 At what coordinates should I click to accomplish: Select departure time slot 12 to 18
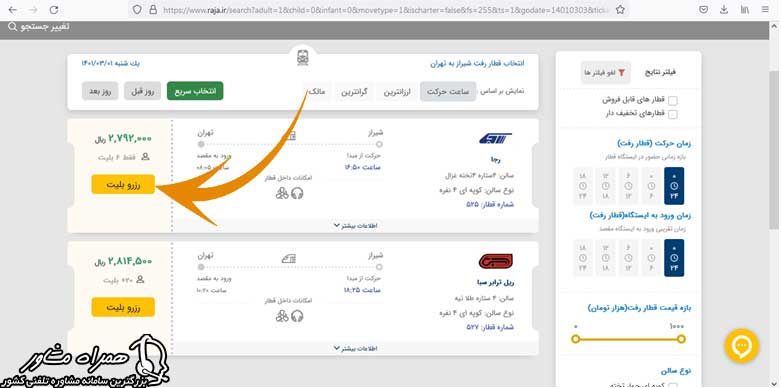pyautogui.click(x=605, y=185)
